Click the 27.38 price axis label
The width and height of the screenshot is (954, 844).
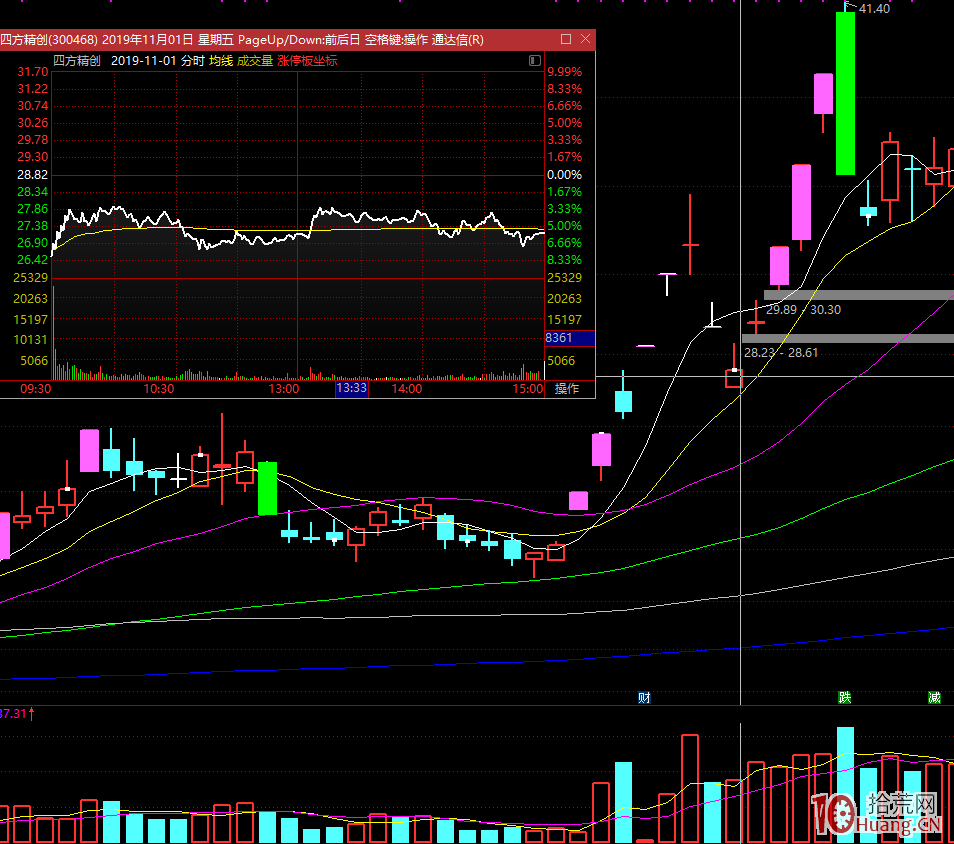click(x=32, y=226)
